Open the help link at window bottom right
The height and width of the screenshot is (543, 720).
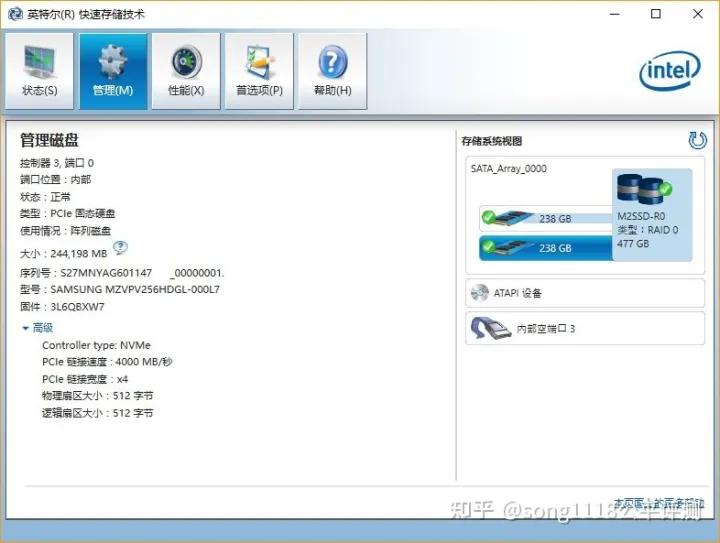click(x=659, y=503)
